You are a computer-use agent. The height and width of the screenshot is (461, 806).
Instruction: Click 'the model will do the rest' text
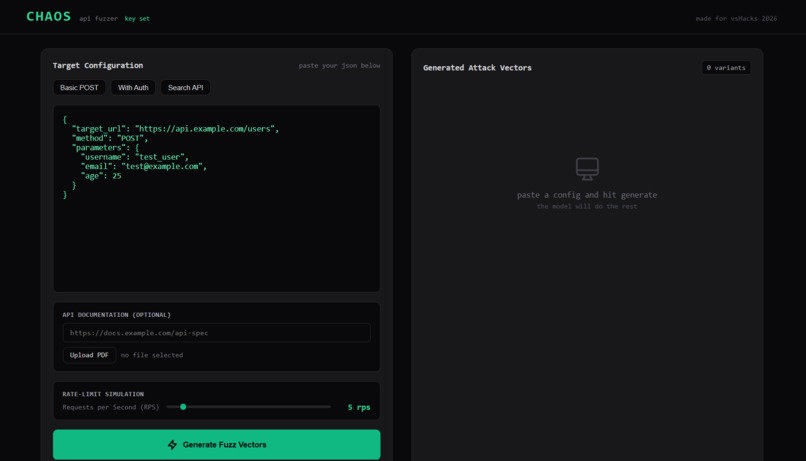587,206
